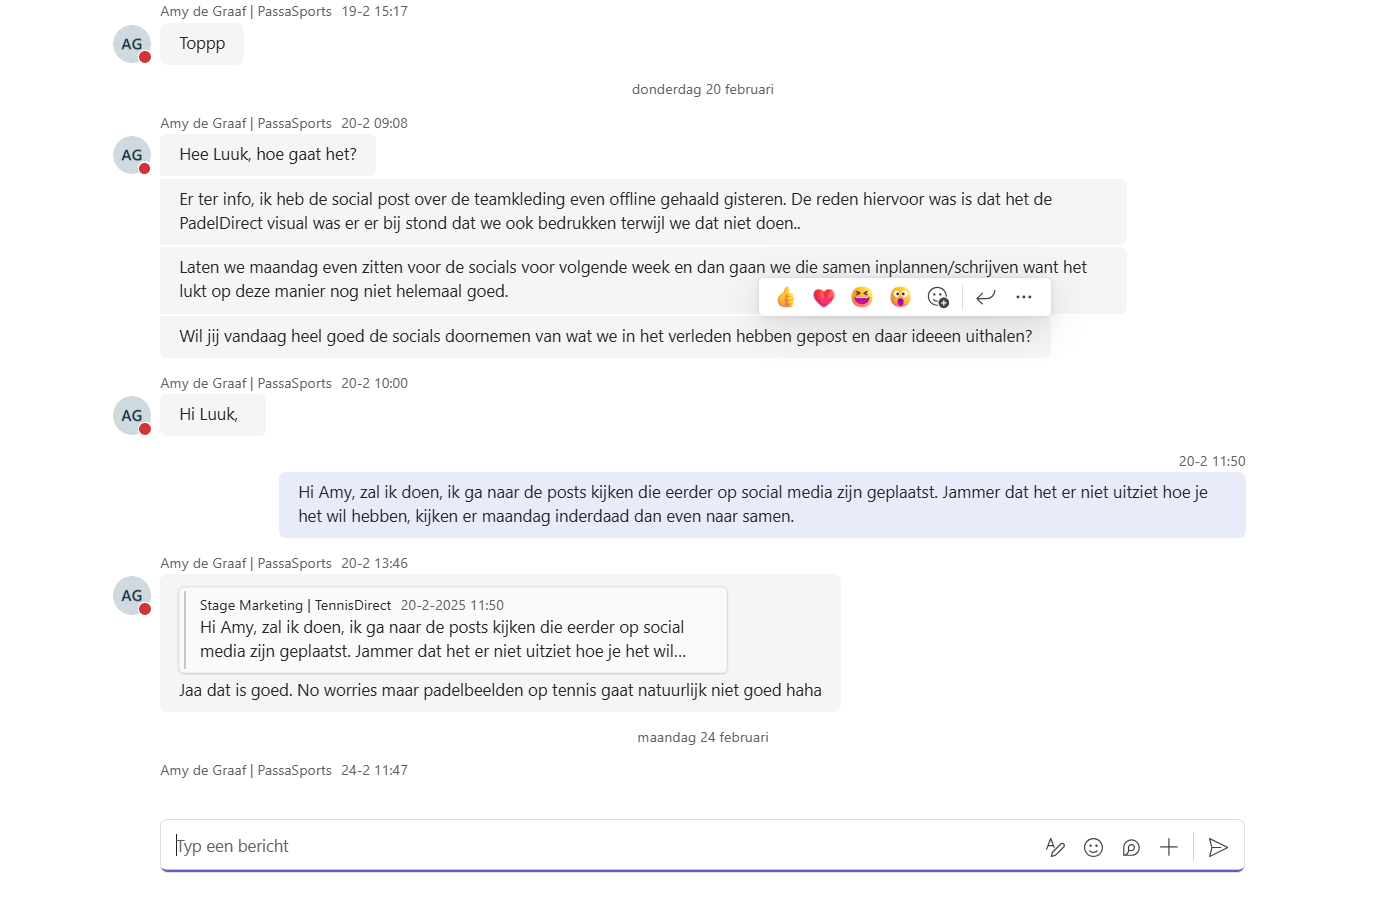This screenshot has width=1390, height=900.
Task: Open the quoted Stage Marketing reply preview
Action: coord(453,629)
